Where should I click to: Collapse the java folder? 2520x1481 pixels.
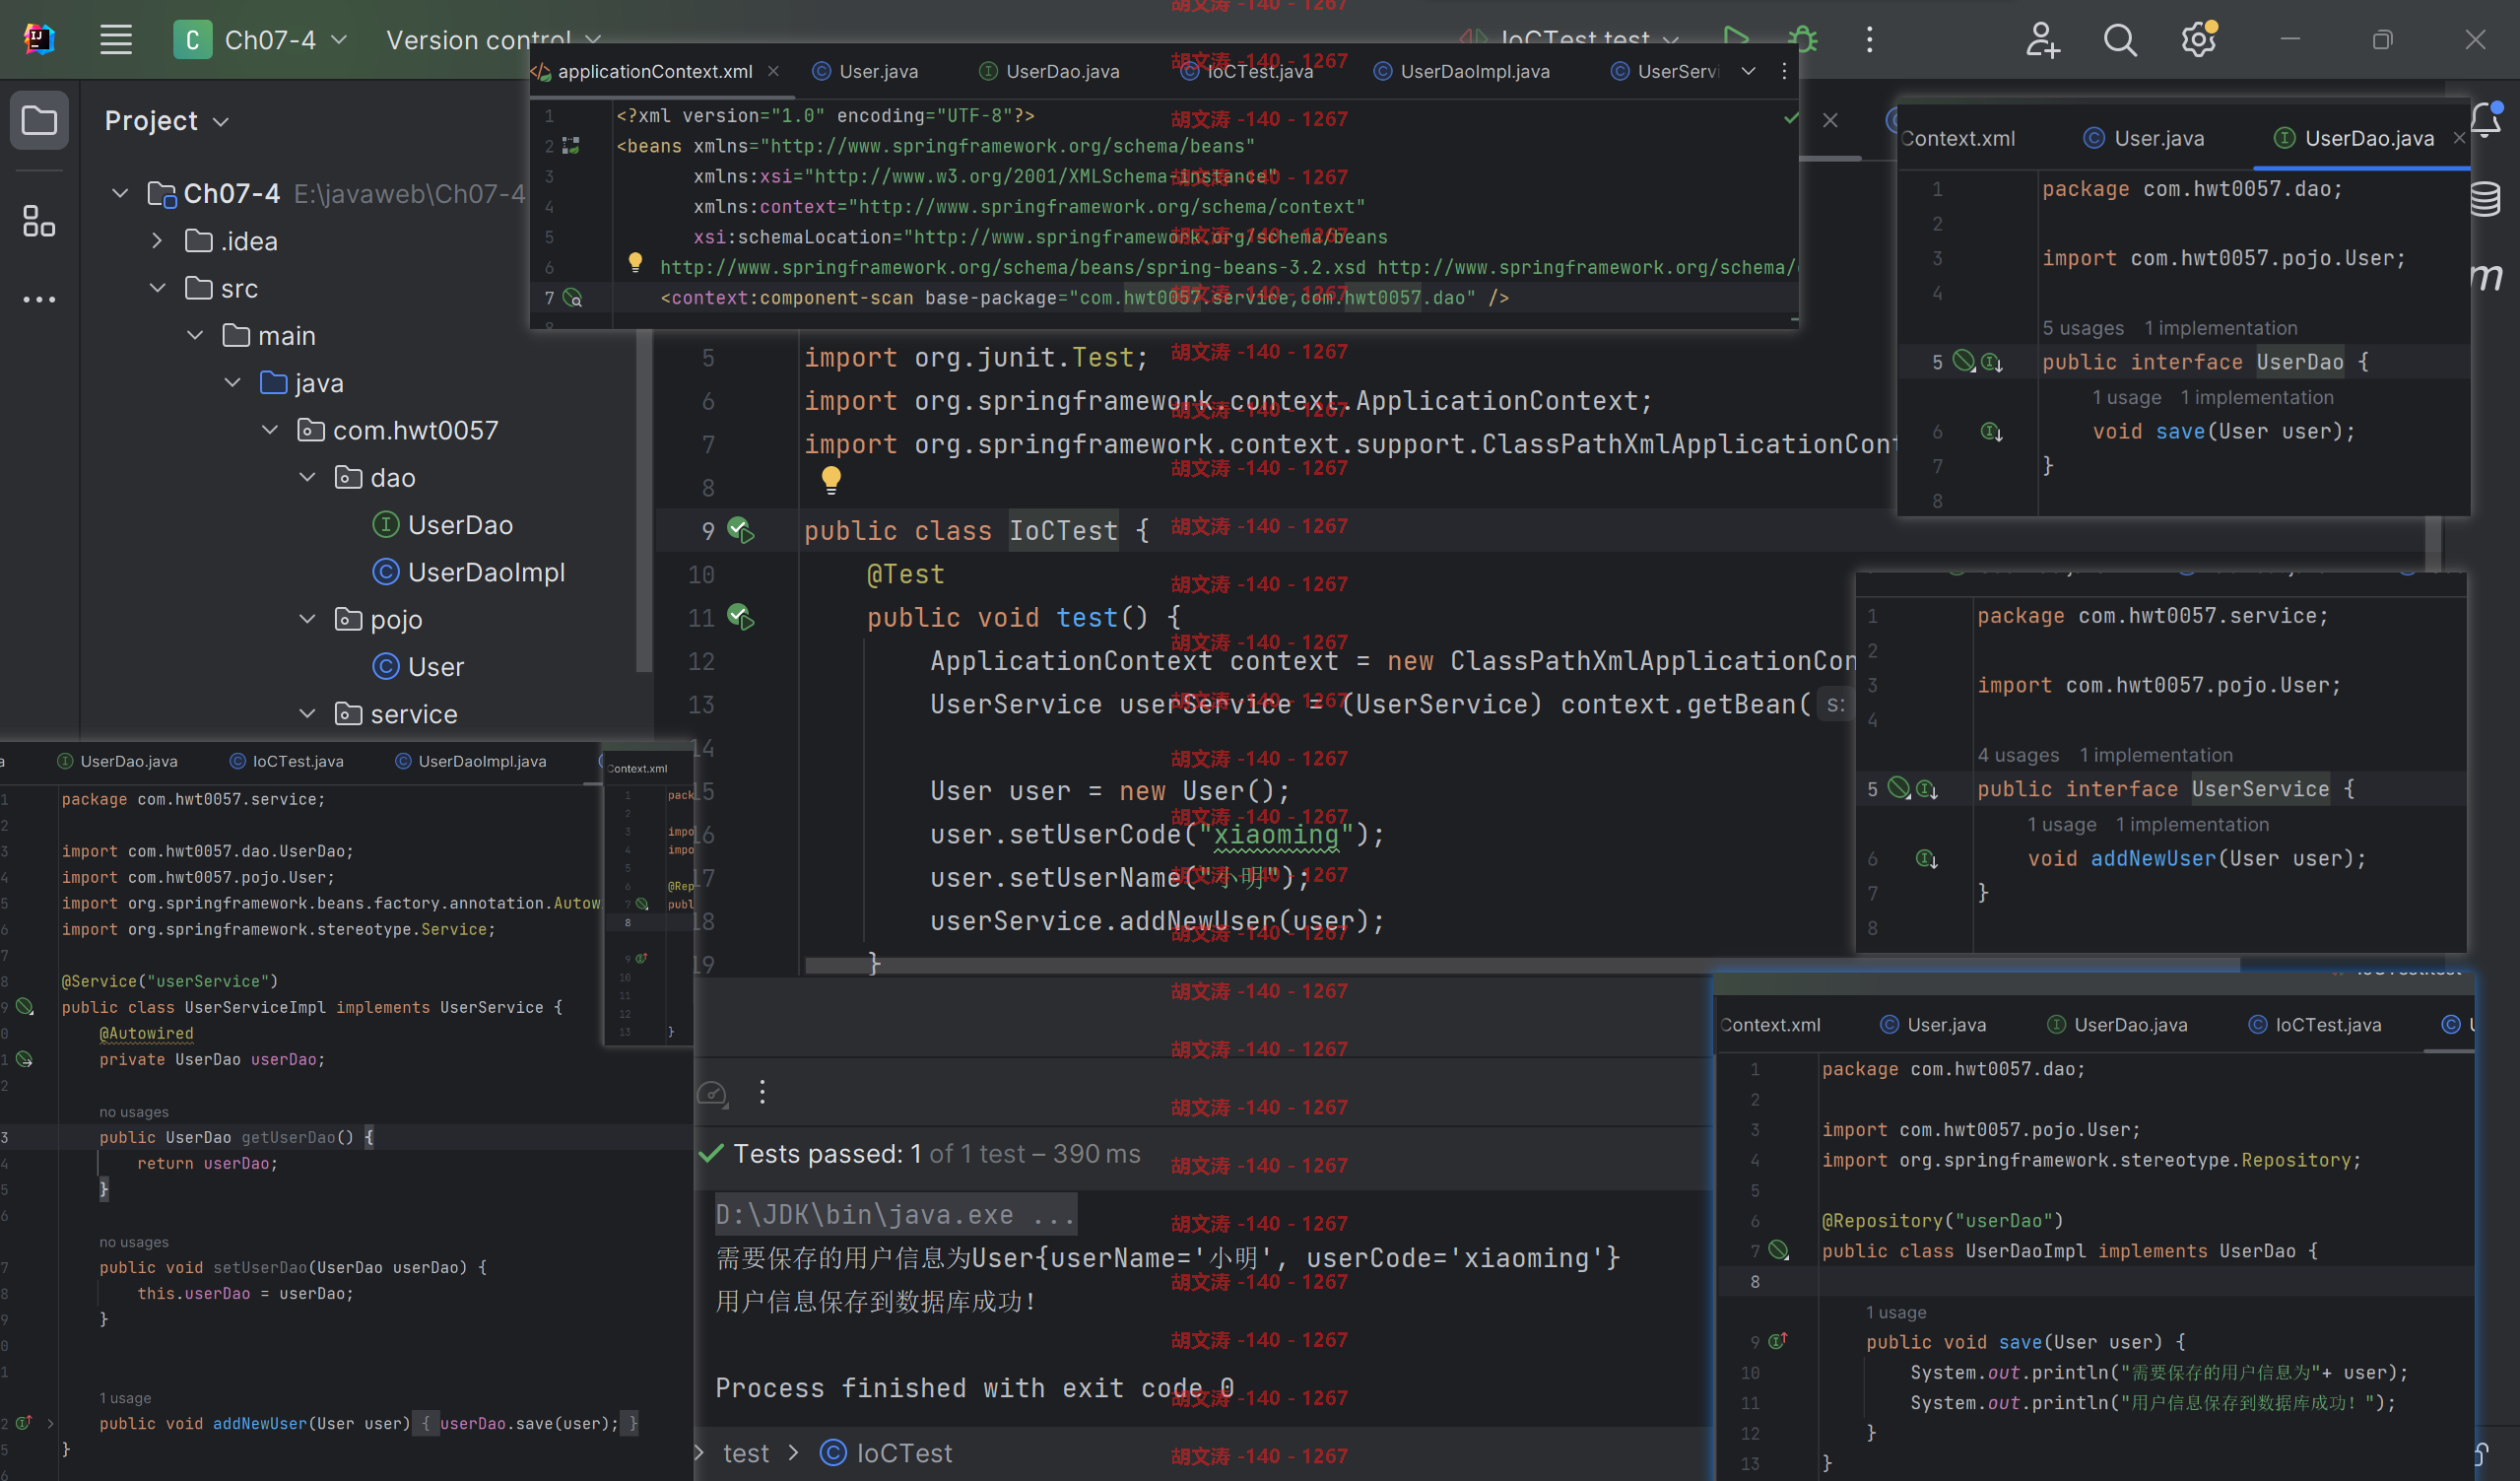click(x=233, y=382)
